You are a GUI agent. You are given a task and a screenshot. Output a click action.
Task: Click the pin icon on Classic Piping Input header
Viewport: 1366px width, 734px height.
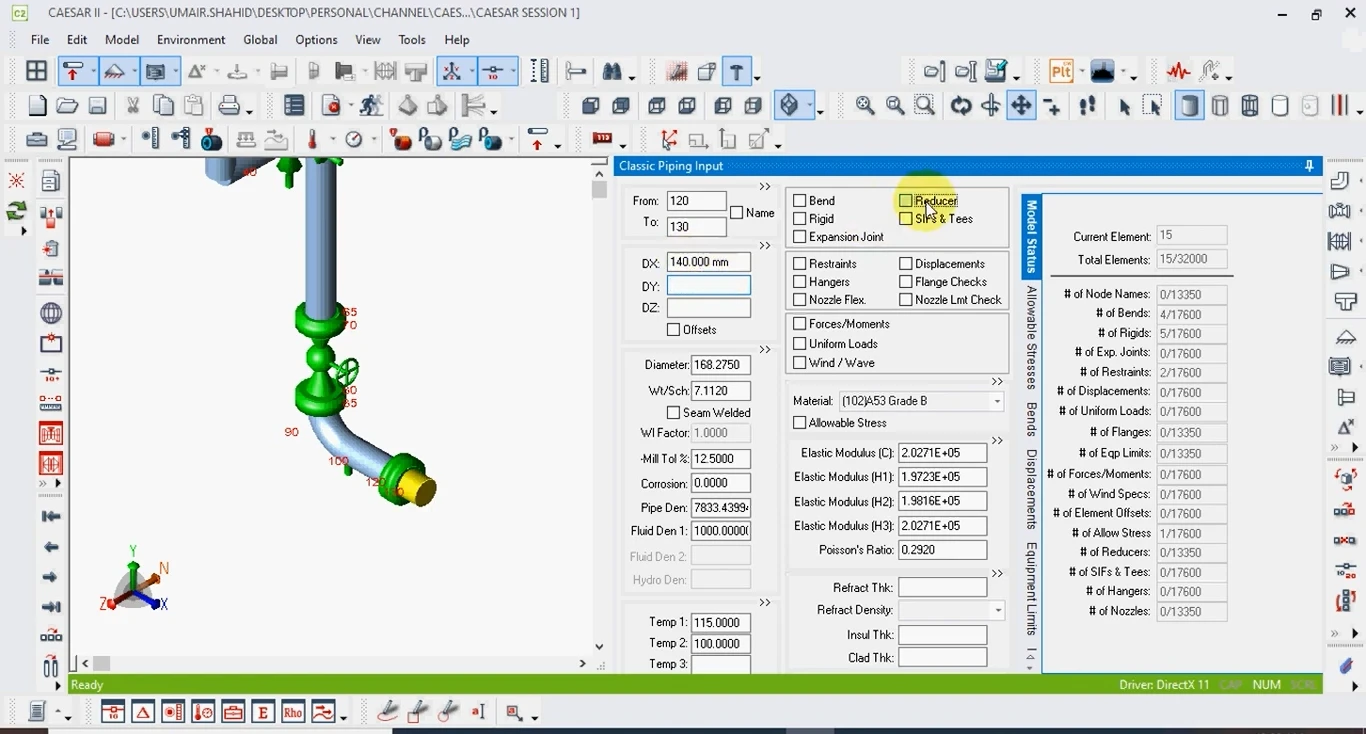coord(1309,166)
